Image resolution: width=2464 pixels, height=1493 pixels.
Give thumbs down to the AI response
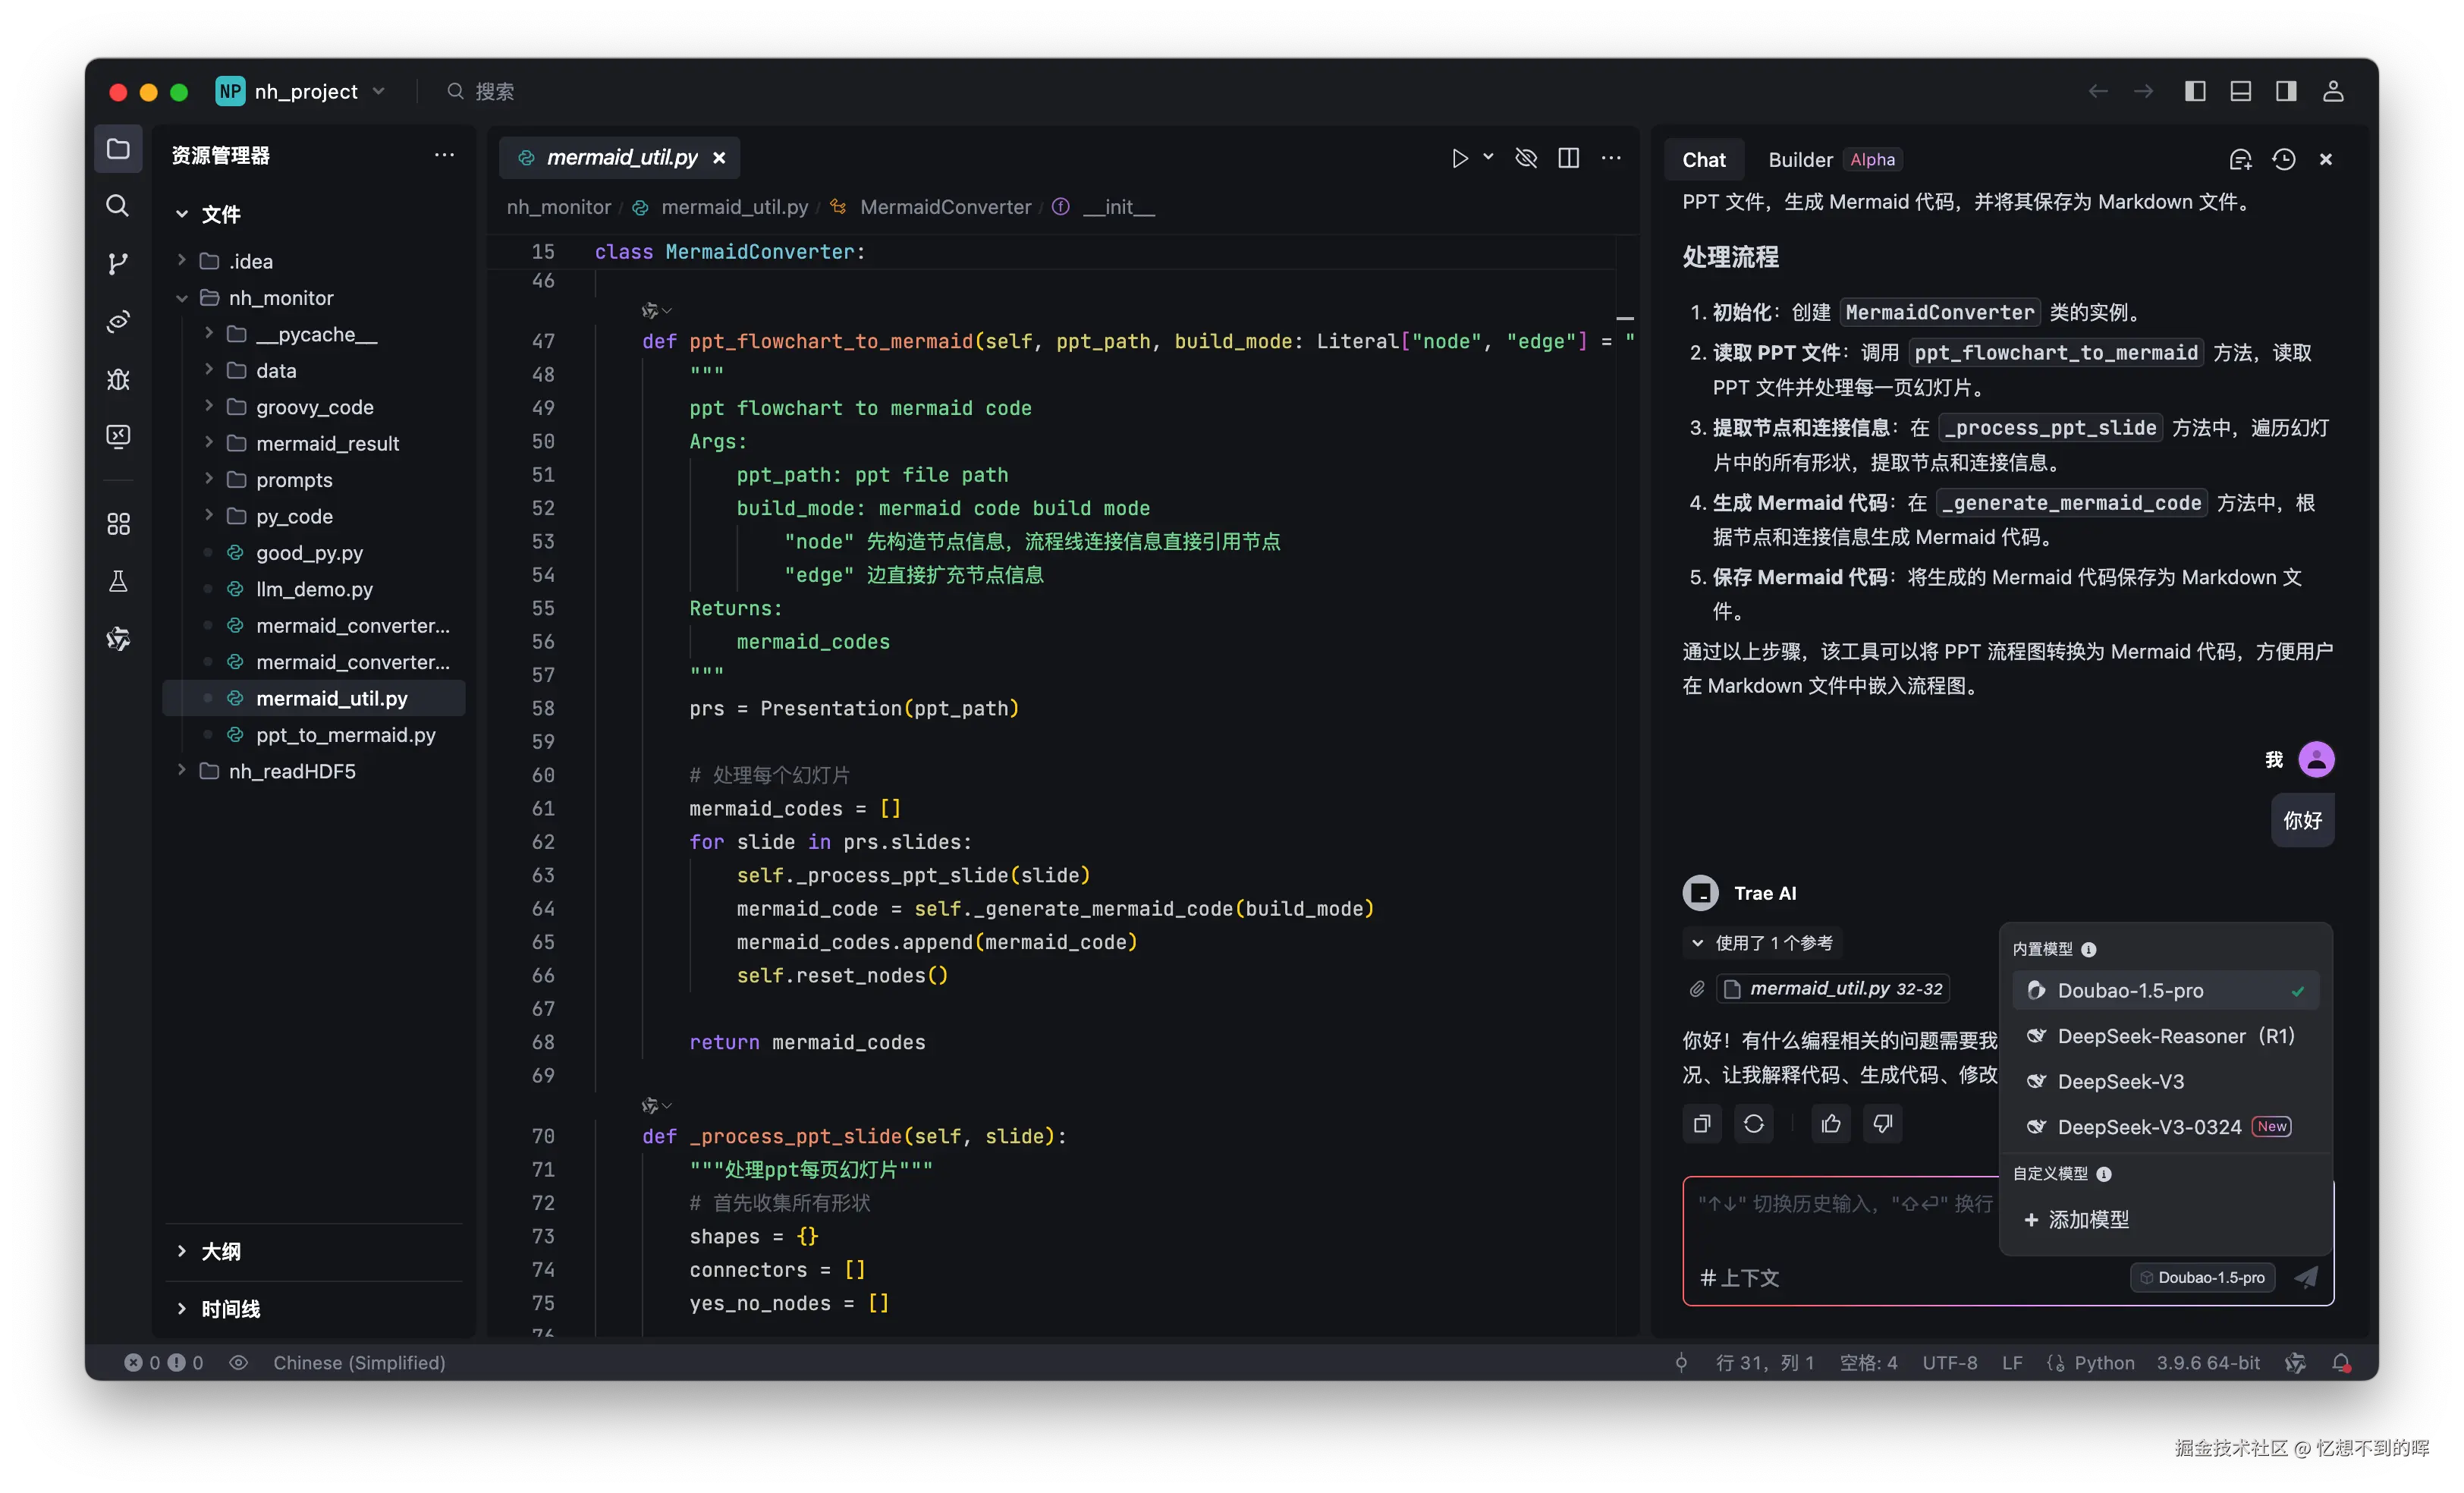pos(1882,1124)
